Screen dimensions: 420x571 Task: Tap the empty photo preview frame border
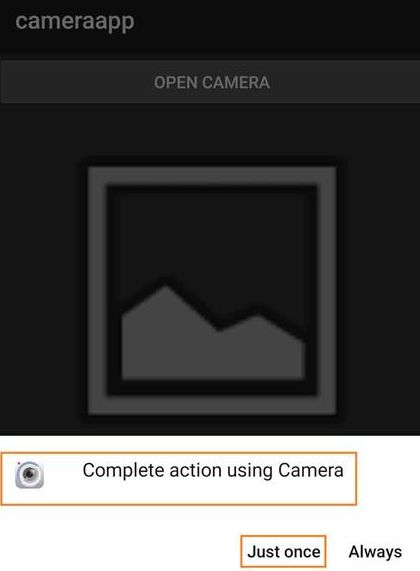212,176
